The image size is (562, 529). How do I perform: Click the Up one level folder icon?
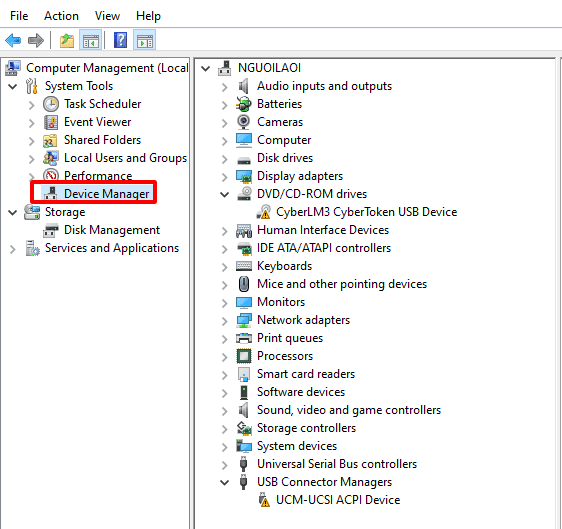pyautogui.click(x=67, y=40)
